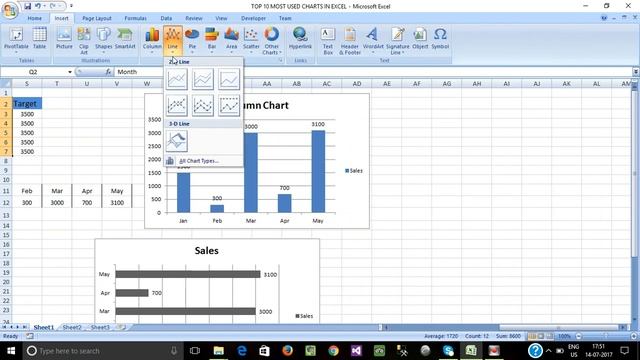Viewport: 640px width, 360px height.
Task: Insert a Hyperlink
Action: (300, 38)
